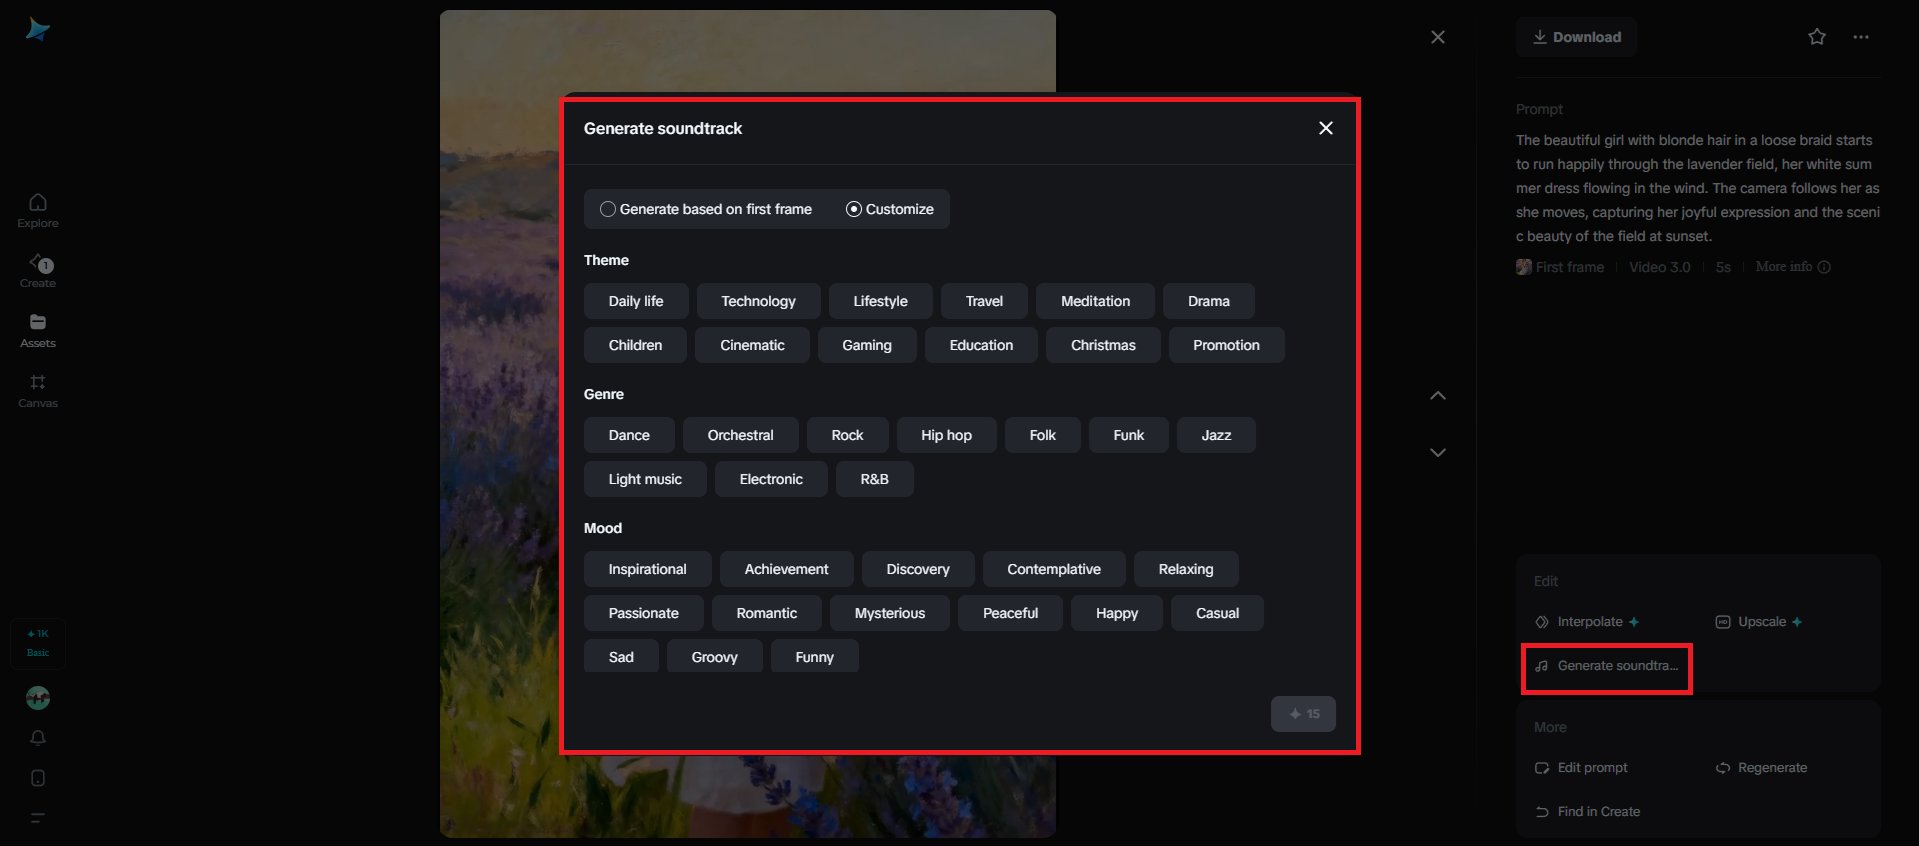Click Regenerate under More
The height and width of the screenshot is (846, 1919).
pyautogui.click(x=1762, y=768)
